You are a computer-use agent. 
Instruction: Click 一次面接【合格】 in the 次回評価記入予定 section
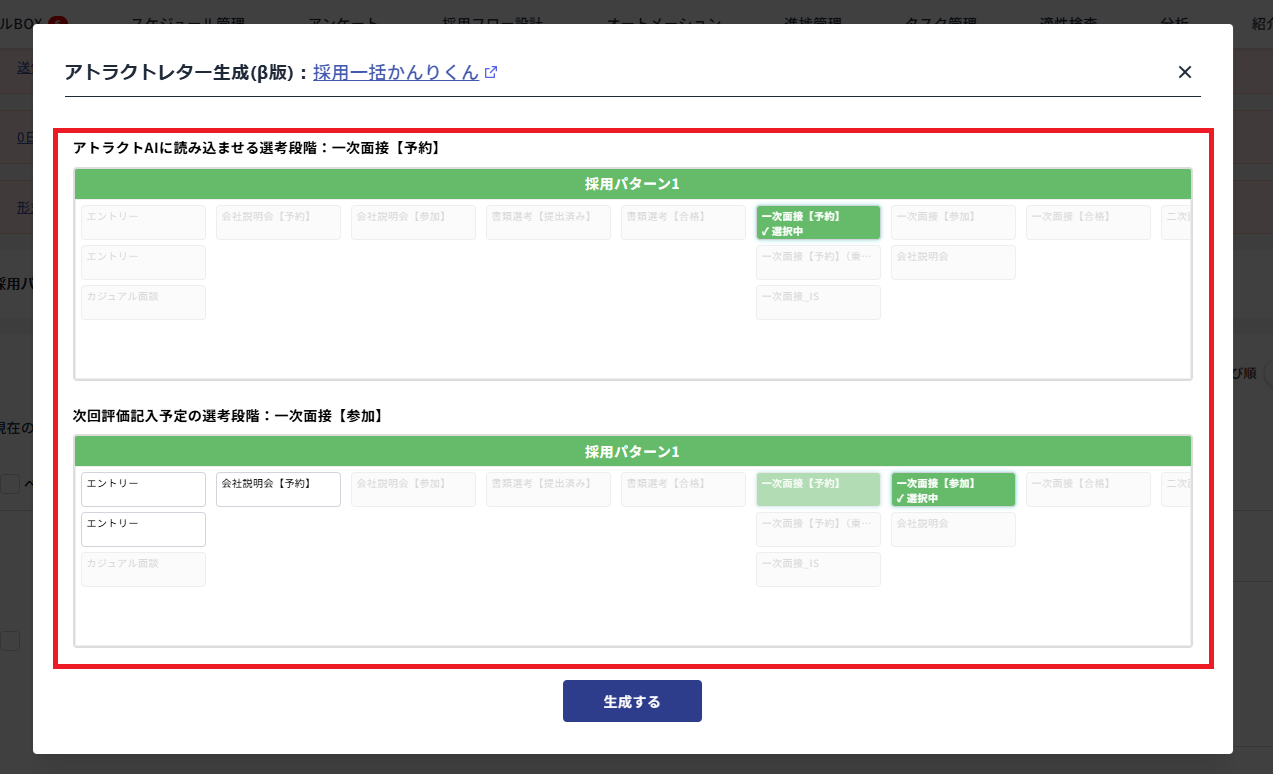pos(1088,490)
